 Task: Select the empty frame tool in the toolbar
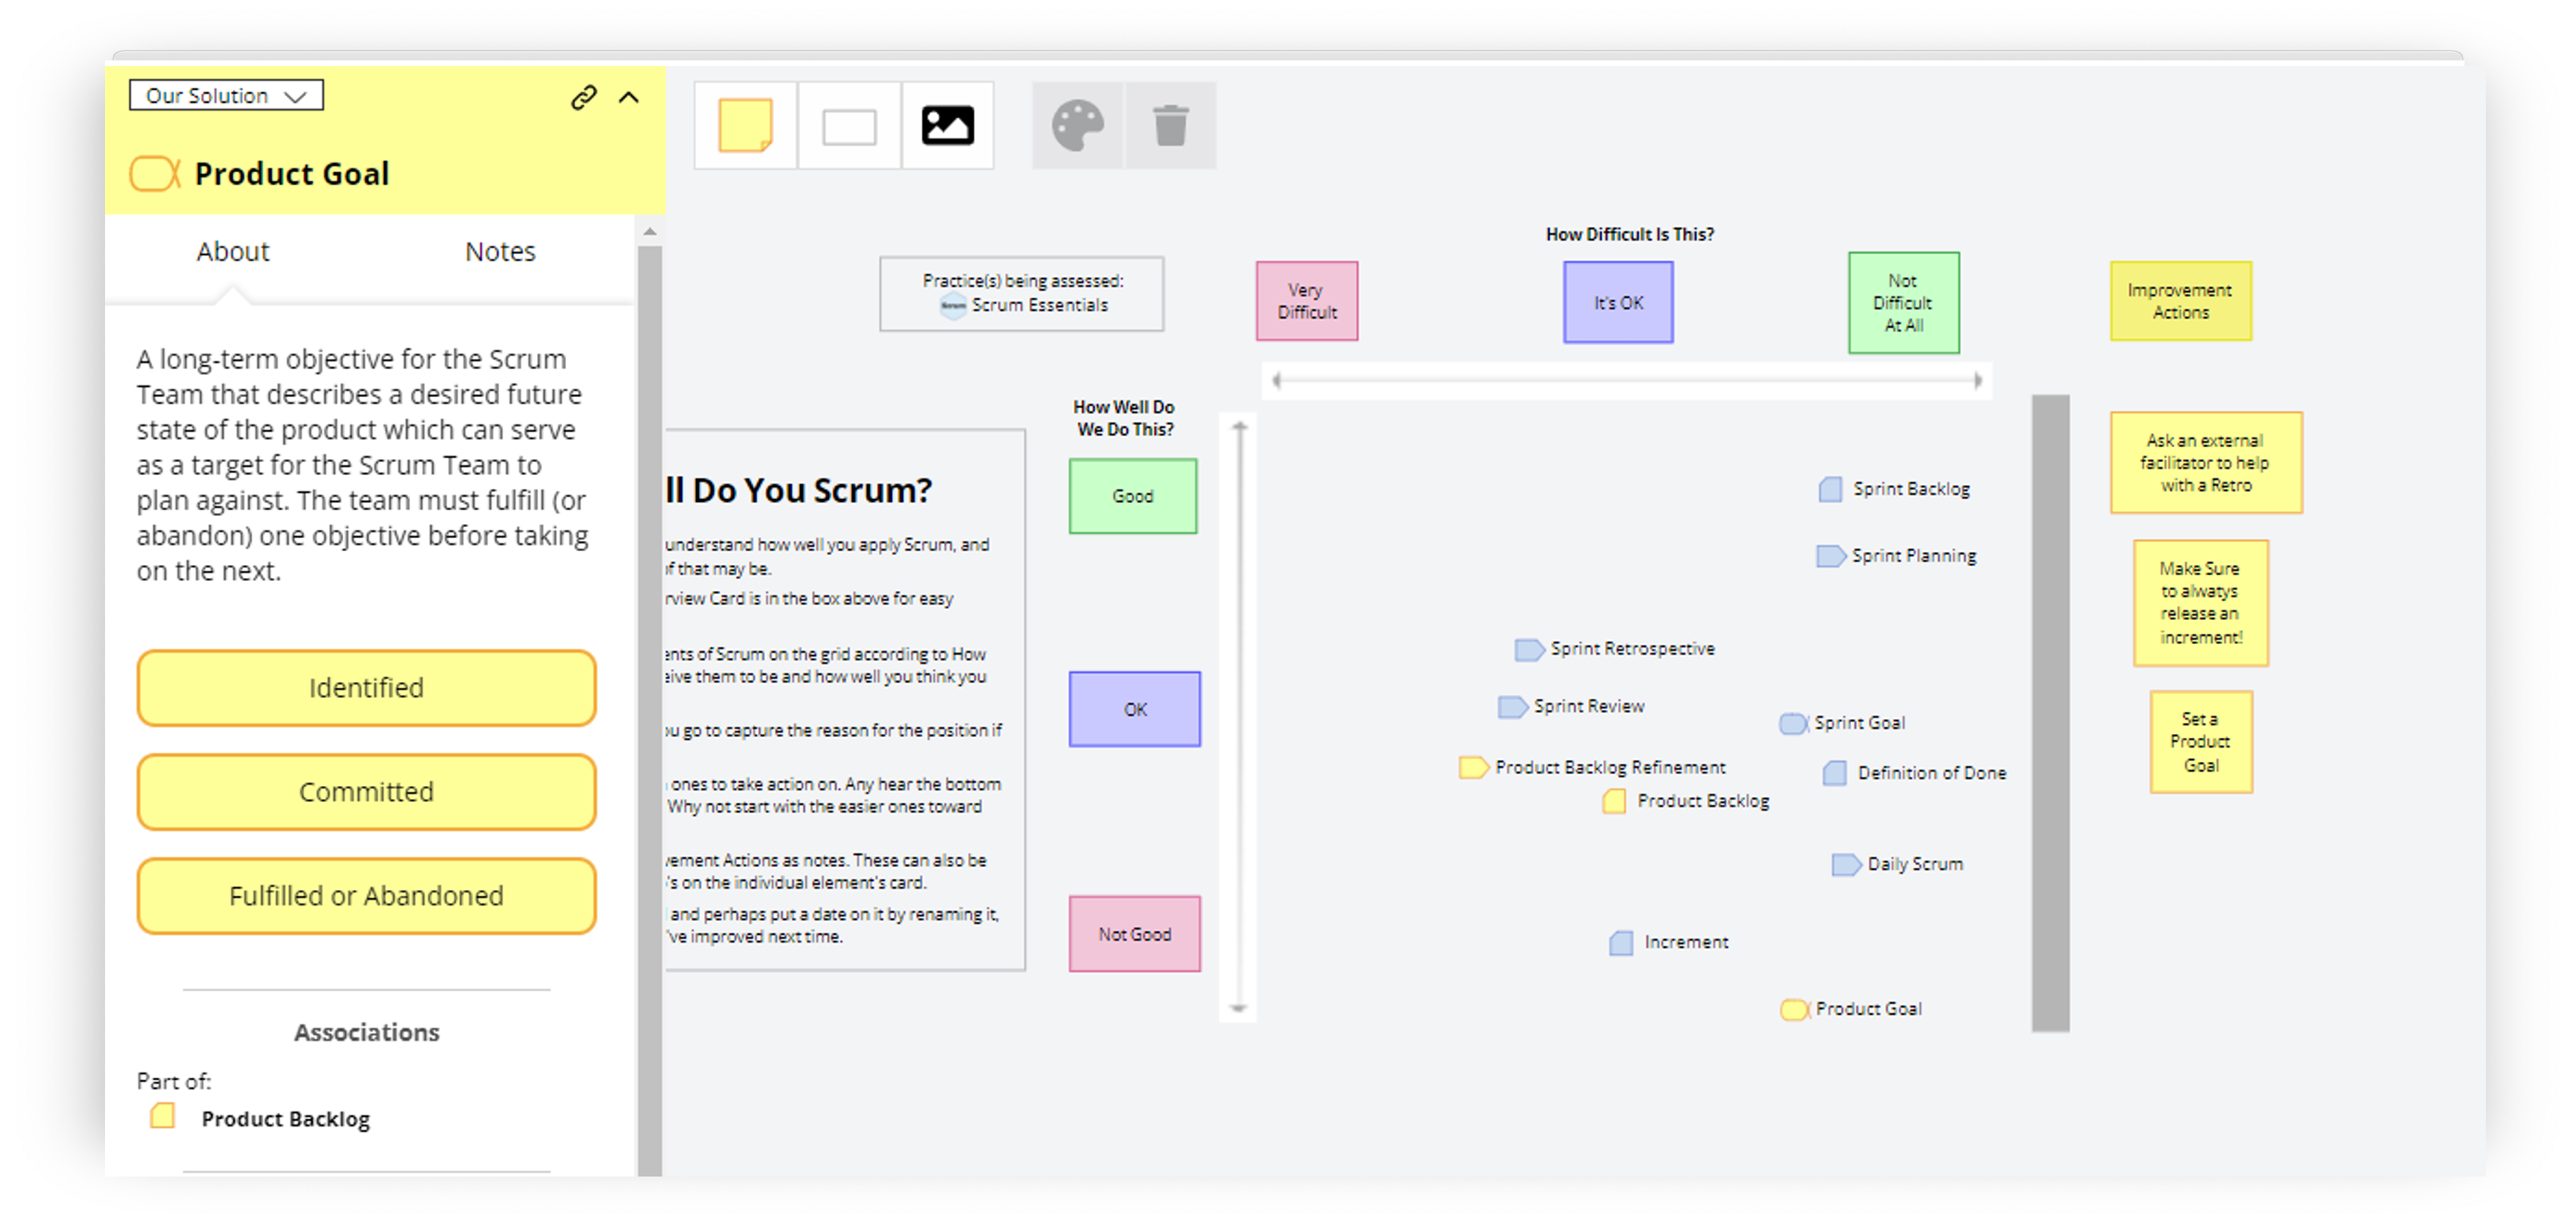pos(846,124)
